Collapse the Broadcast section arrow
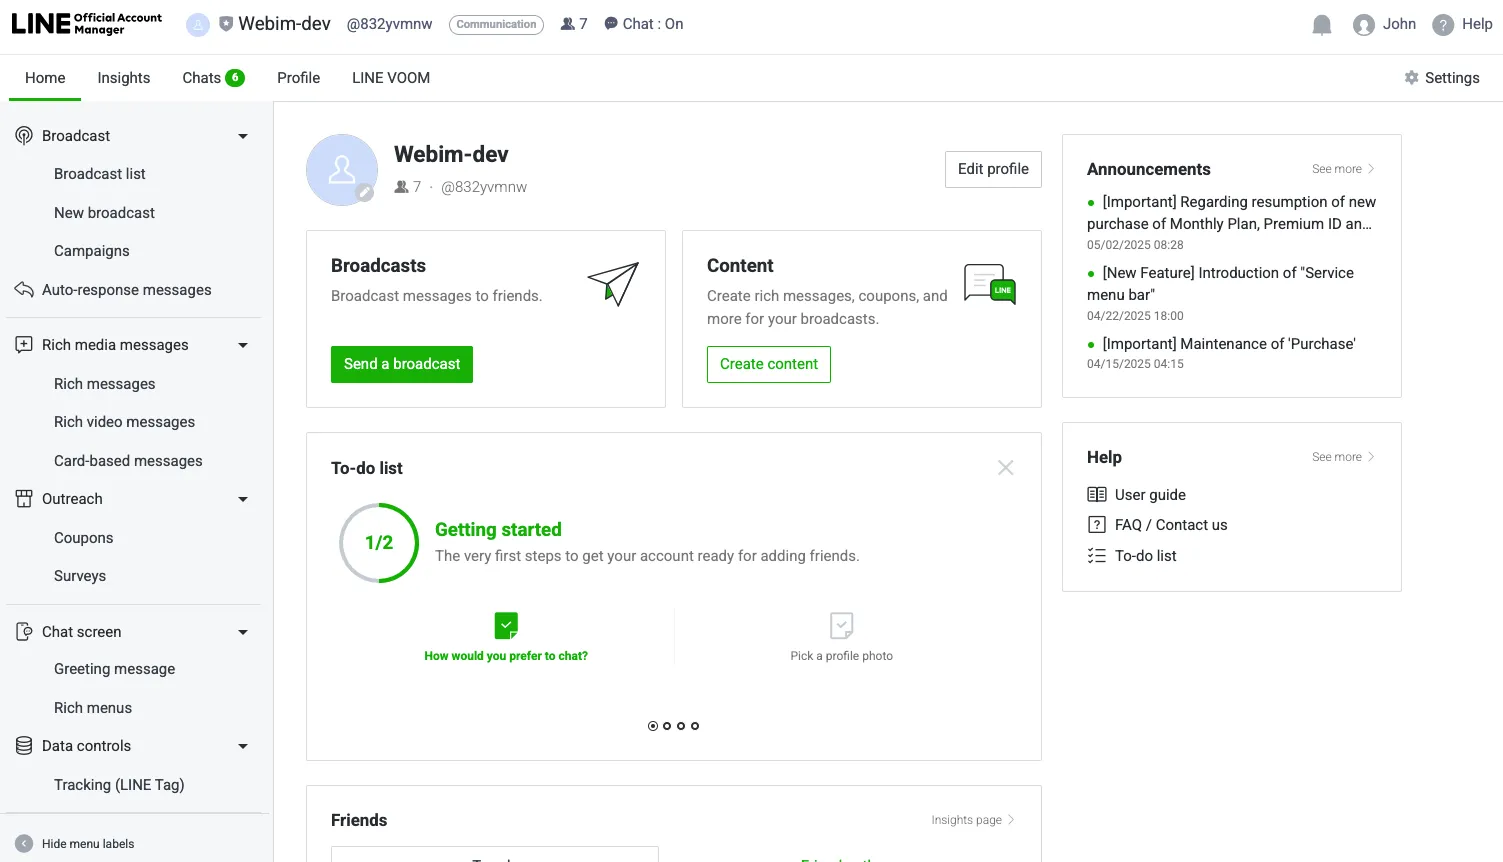Image resolution: width=1503 pixels, height=862 pixels. click(x=243, y=136)
